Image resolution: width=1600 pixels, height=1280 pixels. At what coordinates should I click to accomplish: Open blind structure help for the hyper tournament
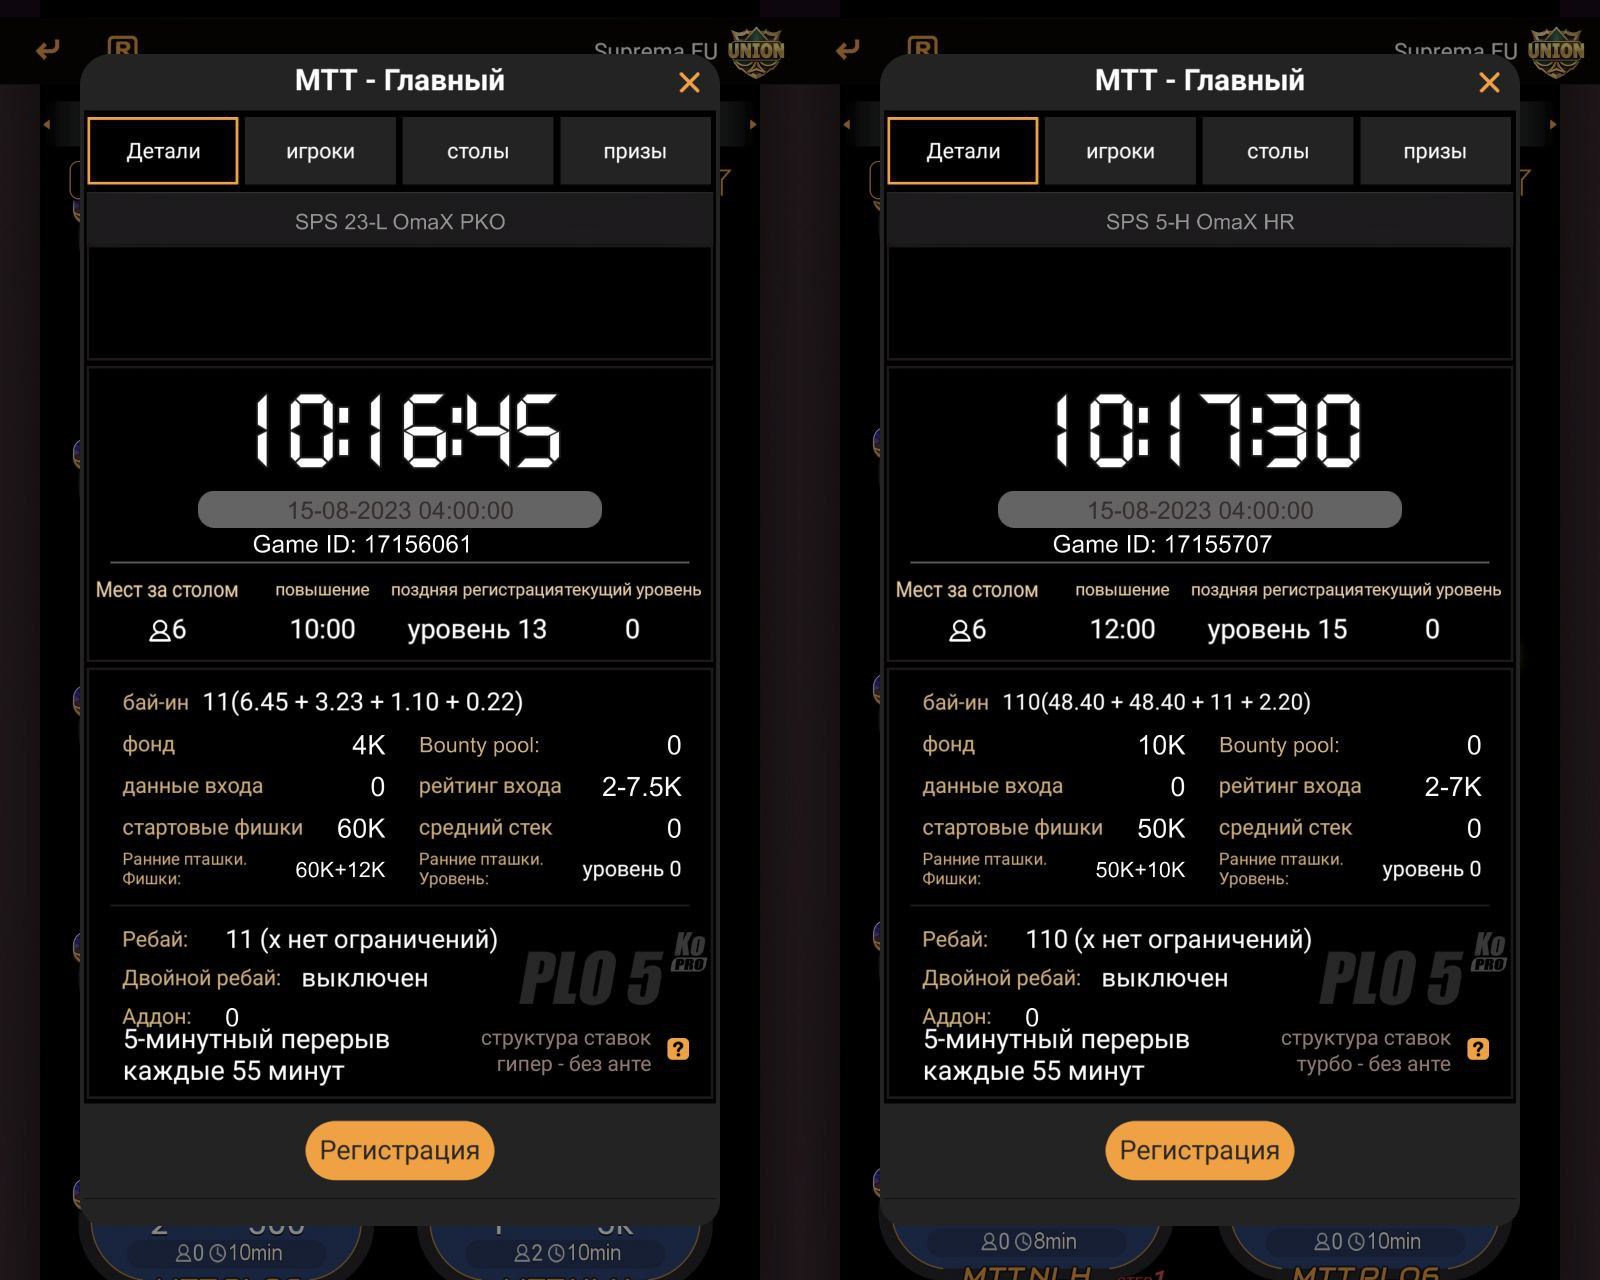[678, 1049]
